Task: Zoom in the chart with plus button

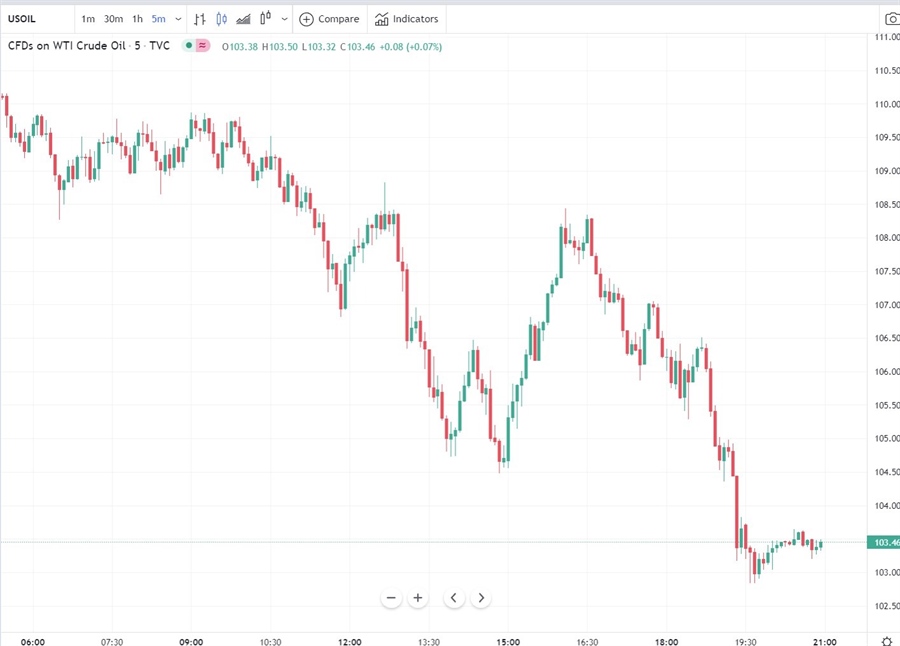Action: pyautogui.click(x=418, y=598)
